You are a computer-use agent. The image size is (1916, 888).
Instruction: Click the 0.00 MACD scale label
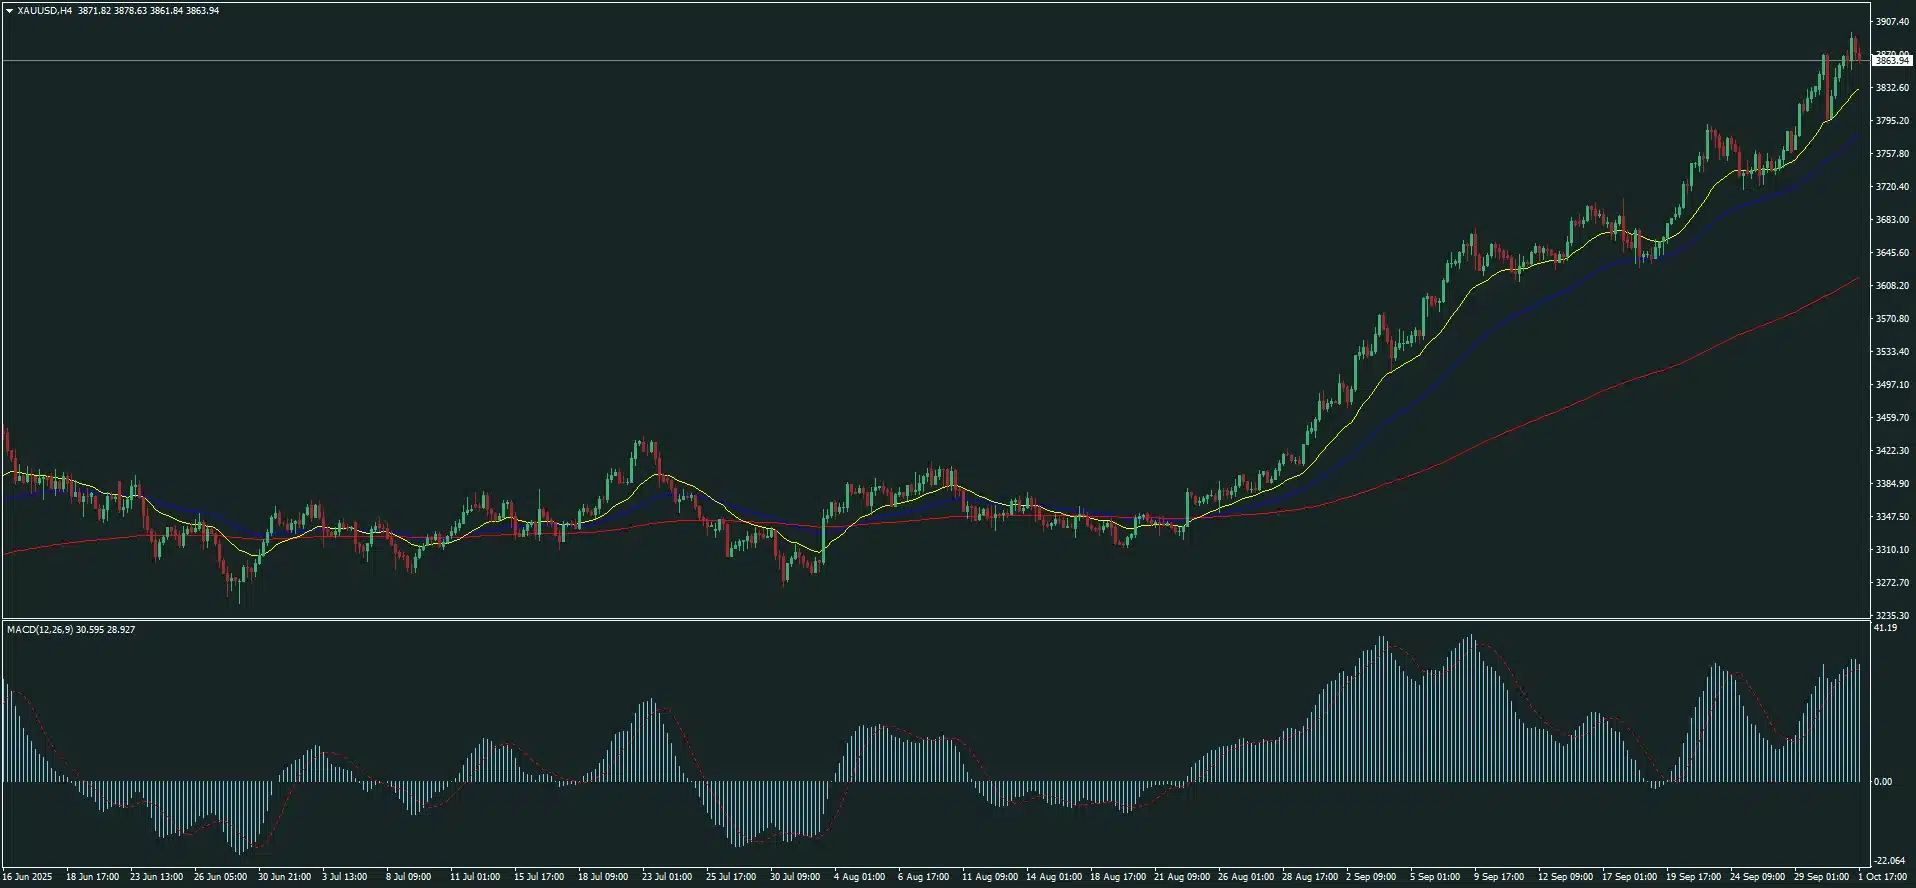point(1883,782)
